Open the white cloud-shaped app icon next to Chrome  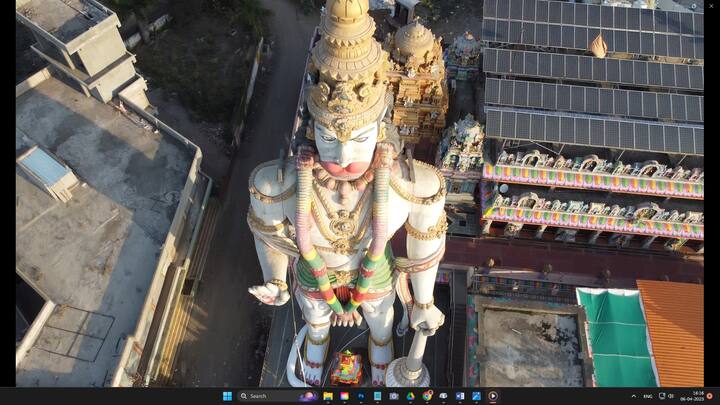(x=443, y=396)
